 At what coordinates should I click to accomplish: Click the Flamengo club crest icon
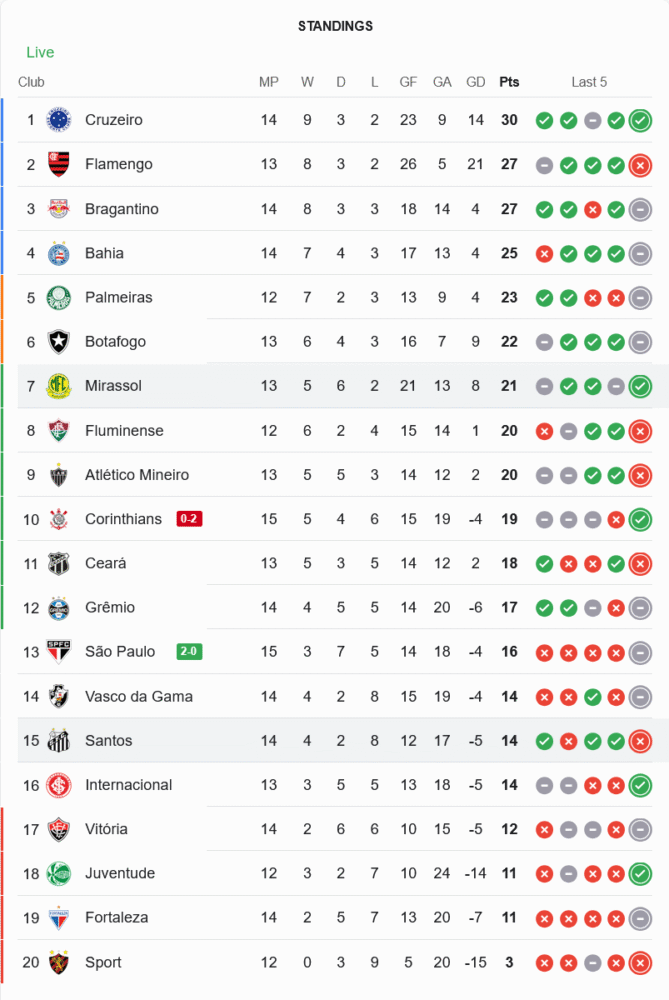coord(59,164)
